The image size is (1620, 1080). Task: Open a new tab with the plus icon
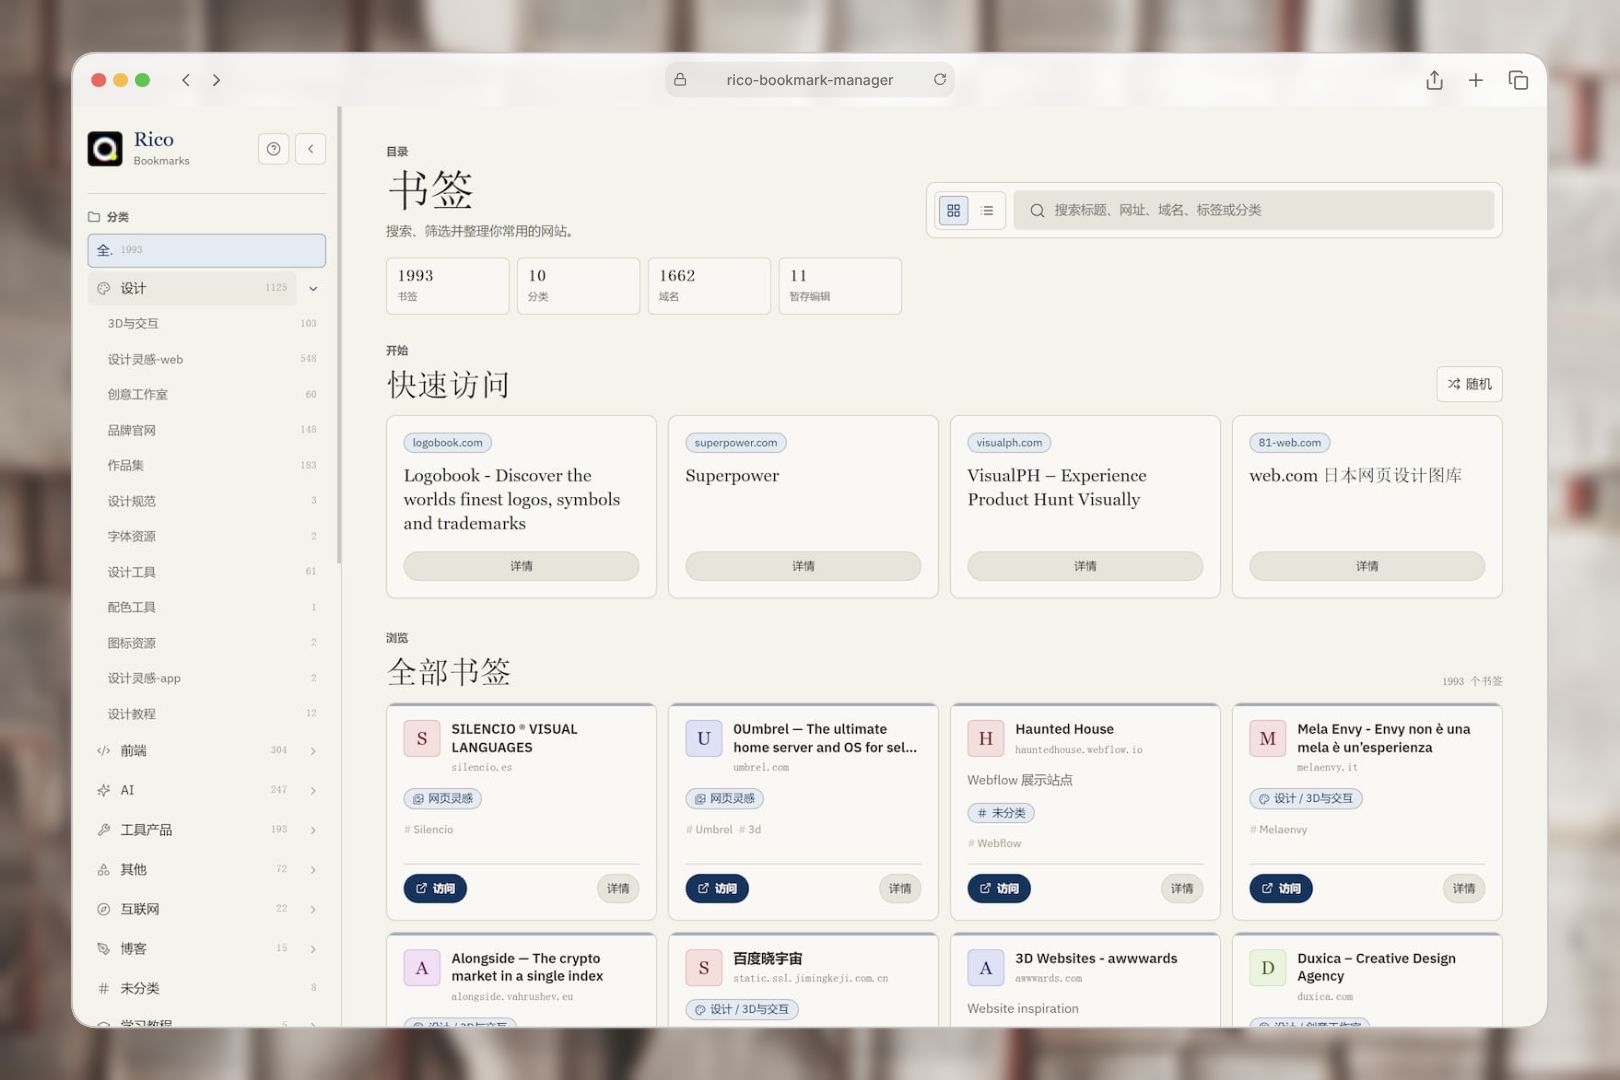[x=1476, y=80]
